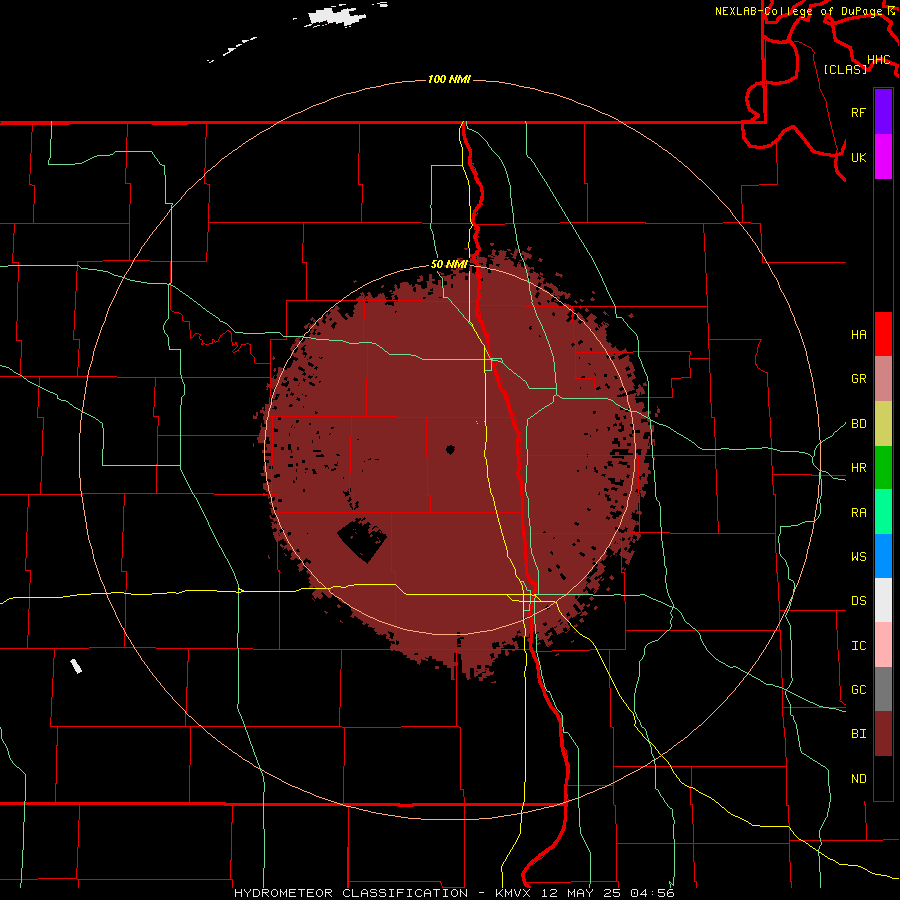Click the DS legend label
The width and height of the screenshot is (900, 900).
click(x=858, y=601)
